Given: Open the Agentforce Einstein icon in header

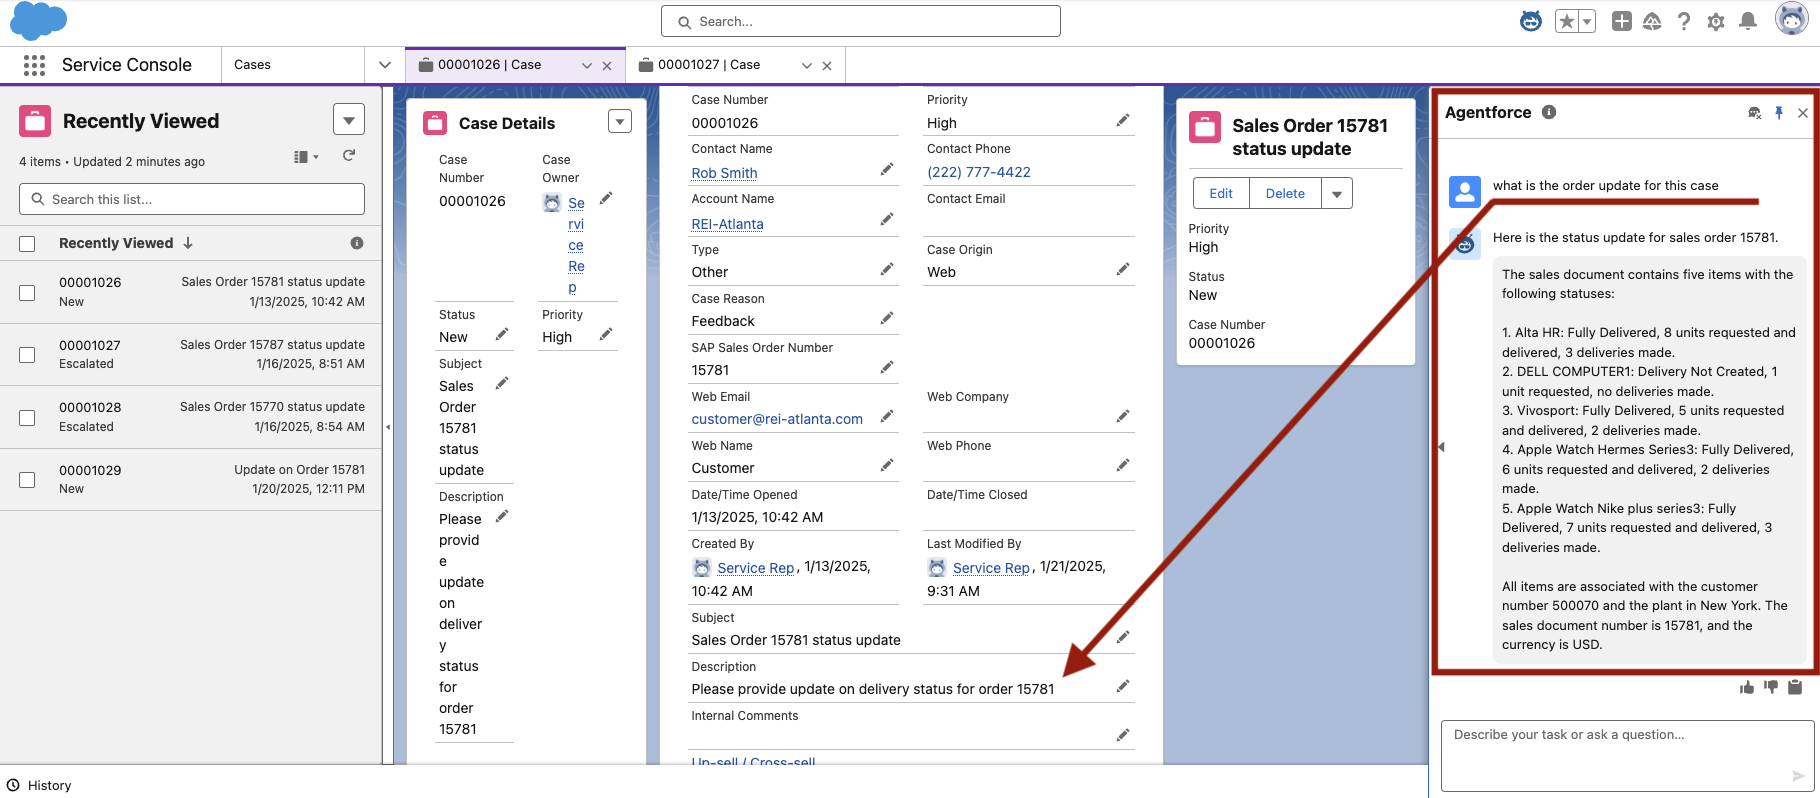Looking at the screenshot, I should click(x=1531, y=21).
